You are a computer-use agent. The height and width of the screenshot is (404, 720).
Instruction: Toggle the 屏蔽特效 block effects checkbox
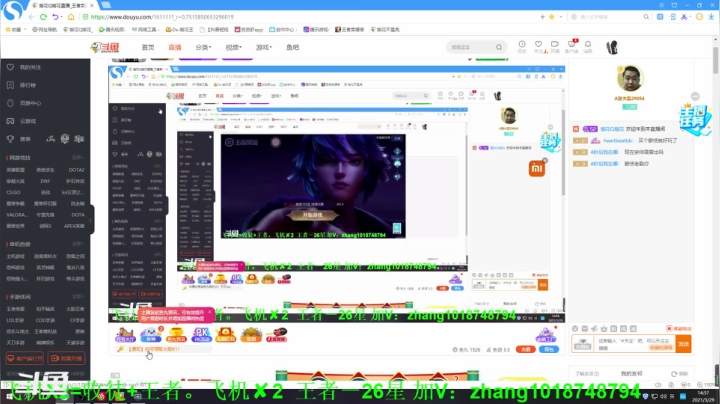pyautogui.click(x=679, y=329)
